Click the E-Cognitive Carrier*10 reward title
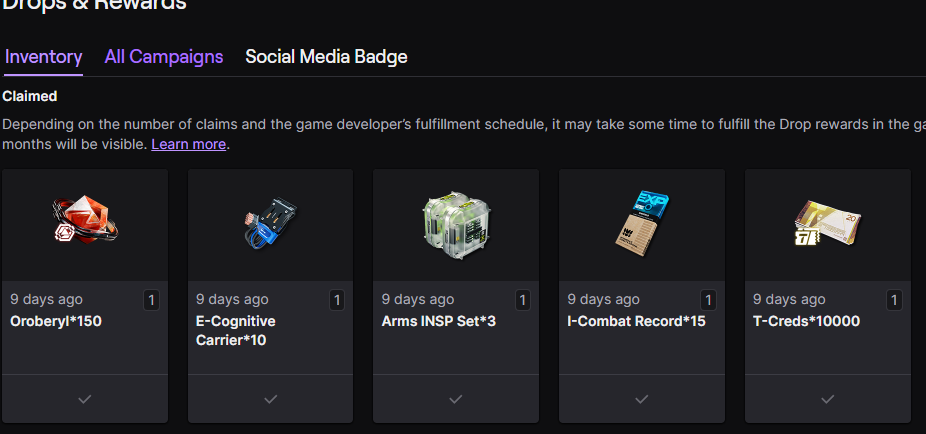 coord(236,331)
